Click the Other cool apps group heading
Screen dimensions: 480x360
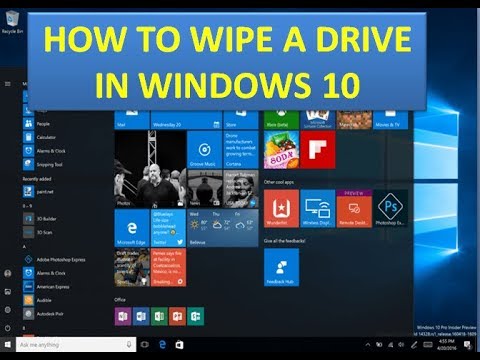click(x=279, y=182)
